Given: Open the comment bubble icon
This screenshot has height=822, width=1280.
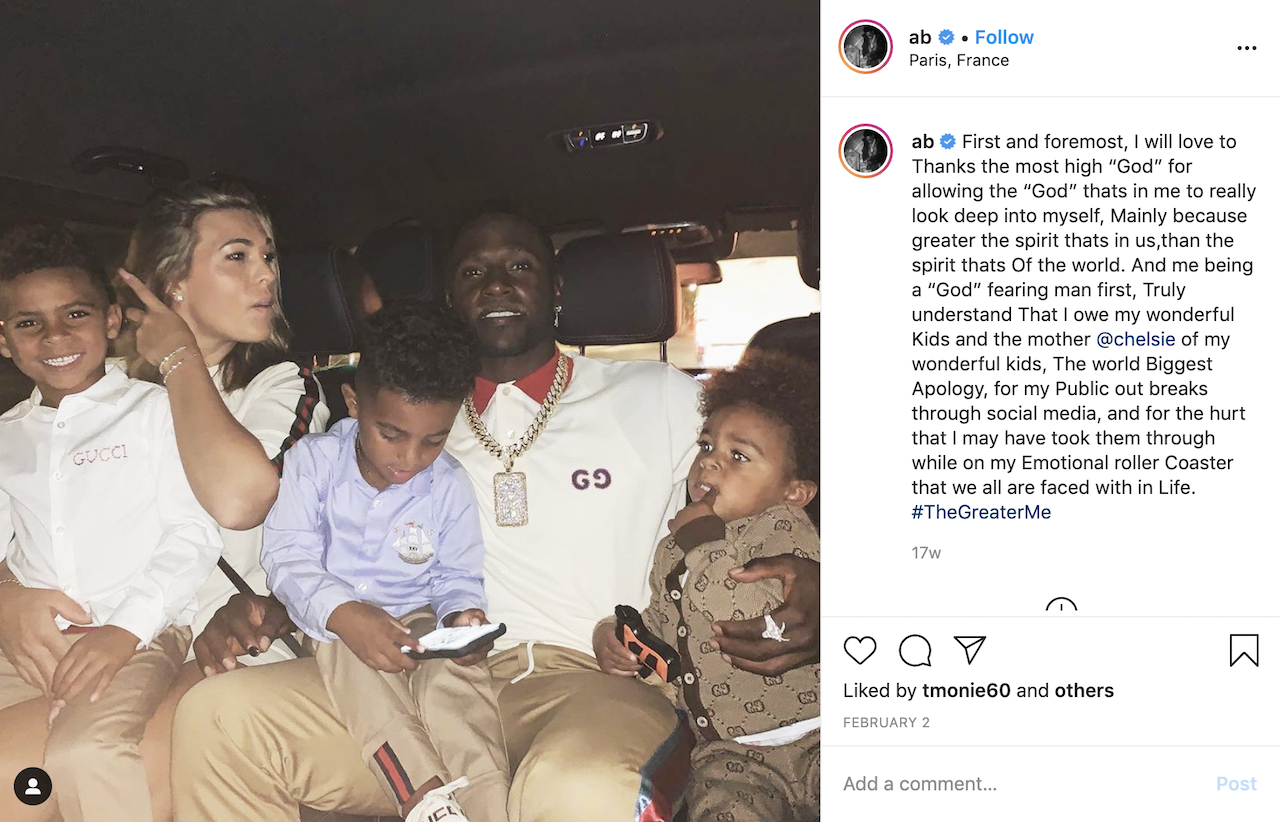Looking at the screenshot, I should pyautogui.click(x=915, y=651).
